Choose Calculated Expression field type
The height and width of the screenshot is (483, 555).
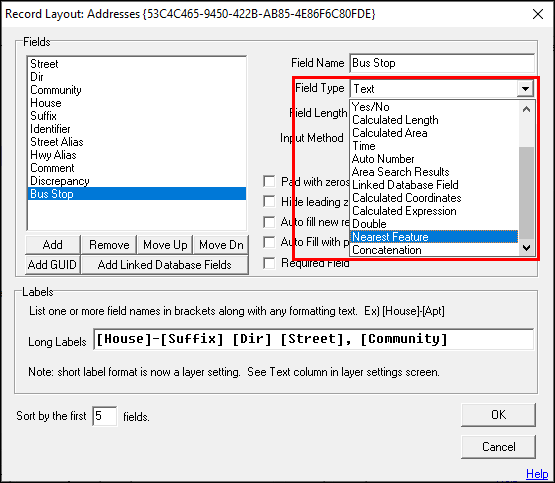pyautogui.click(x=434, y=211)
